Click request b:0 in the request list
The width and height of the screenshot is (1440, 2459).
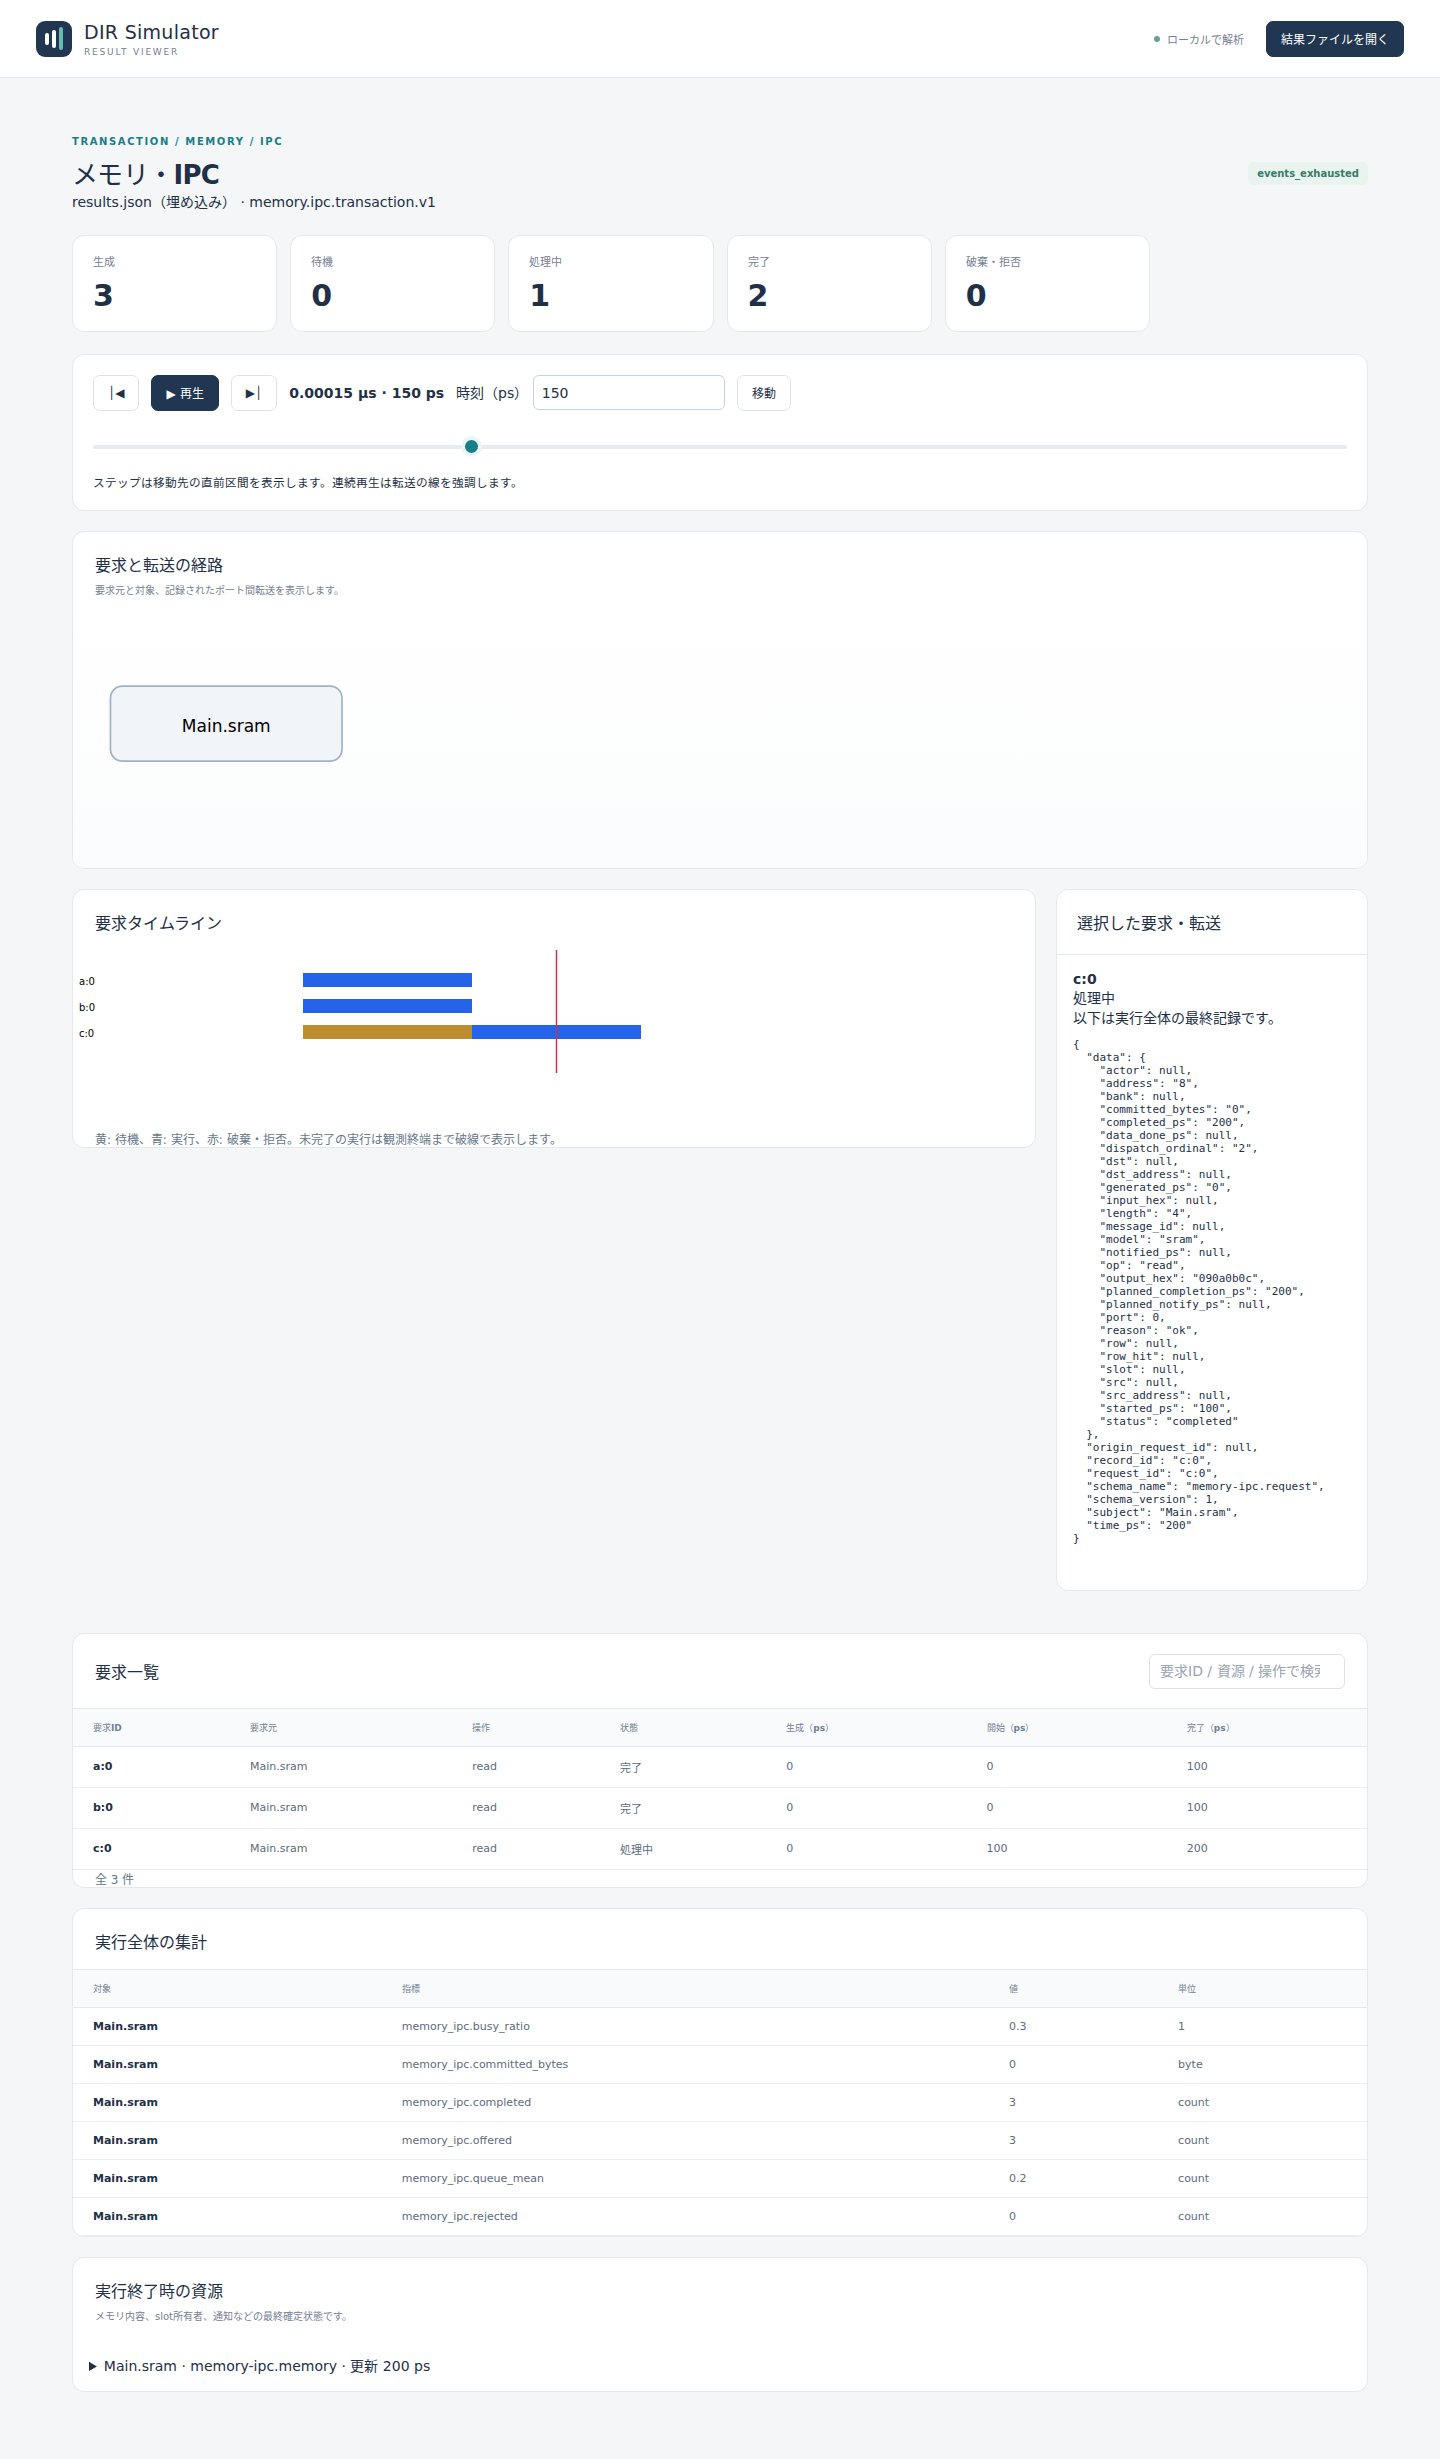[720, 1808]
